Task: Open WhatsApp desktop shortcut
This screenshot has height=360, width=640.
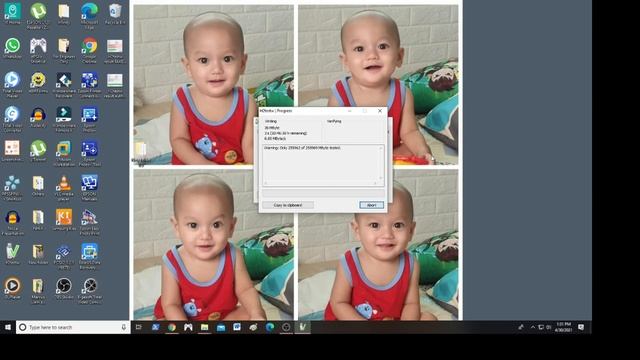Action: point(12,50)
